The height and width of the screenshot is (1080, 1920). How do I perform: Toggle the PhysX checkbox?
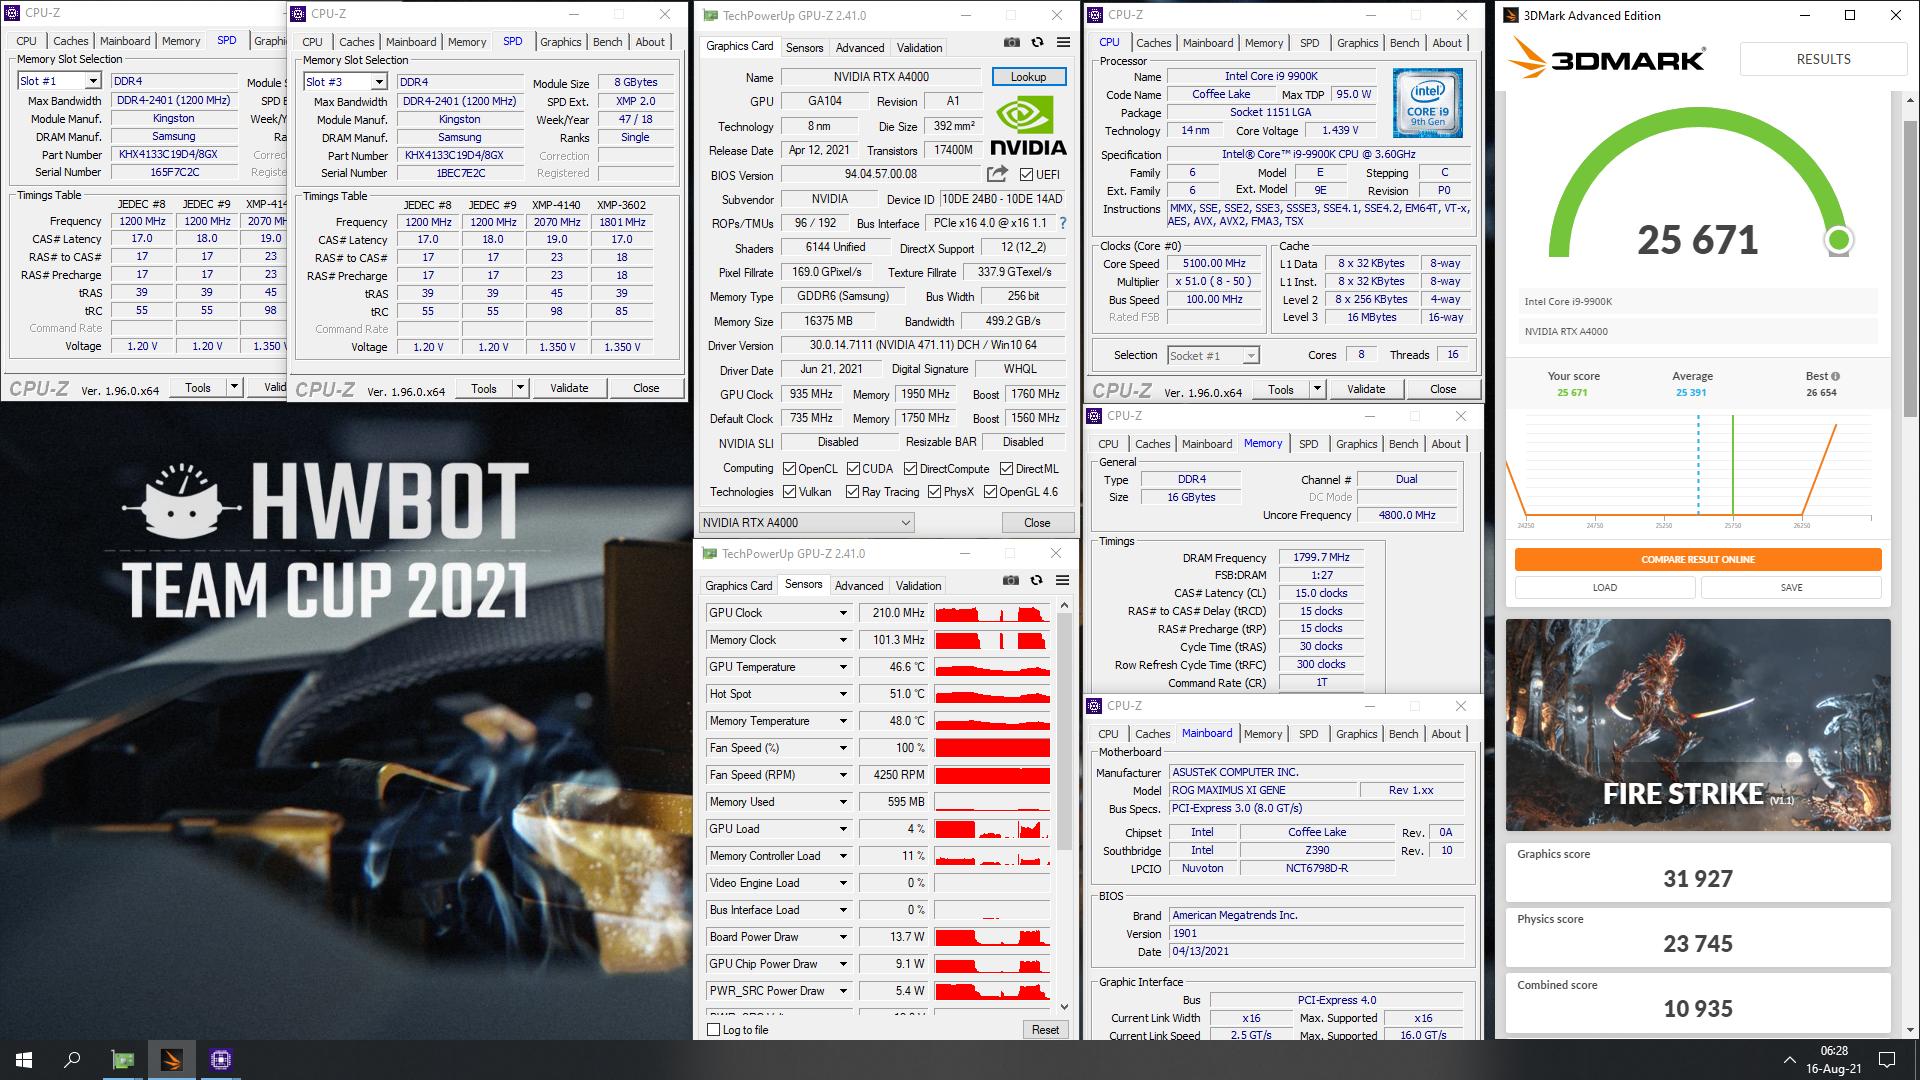[x=934, y=492]
